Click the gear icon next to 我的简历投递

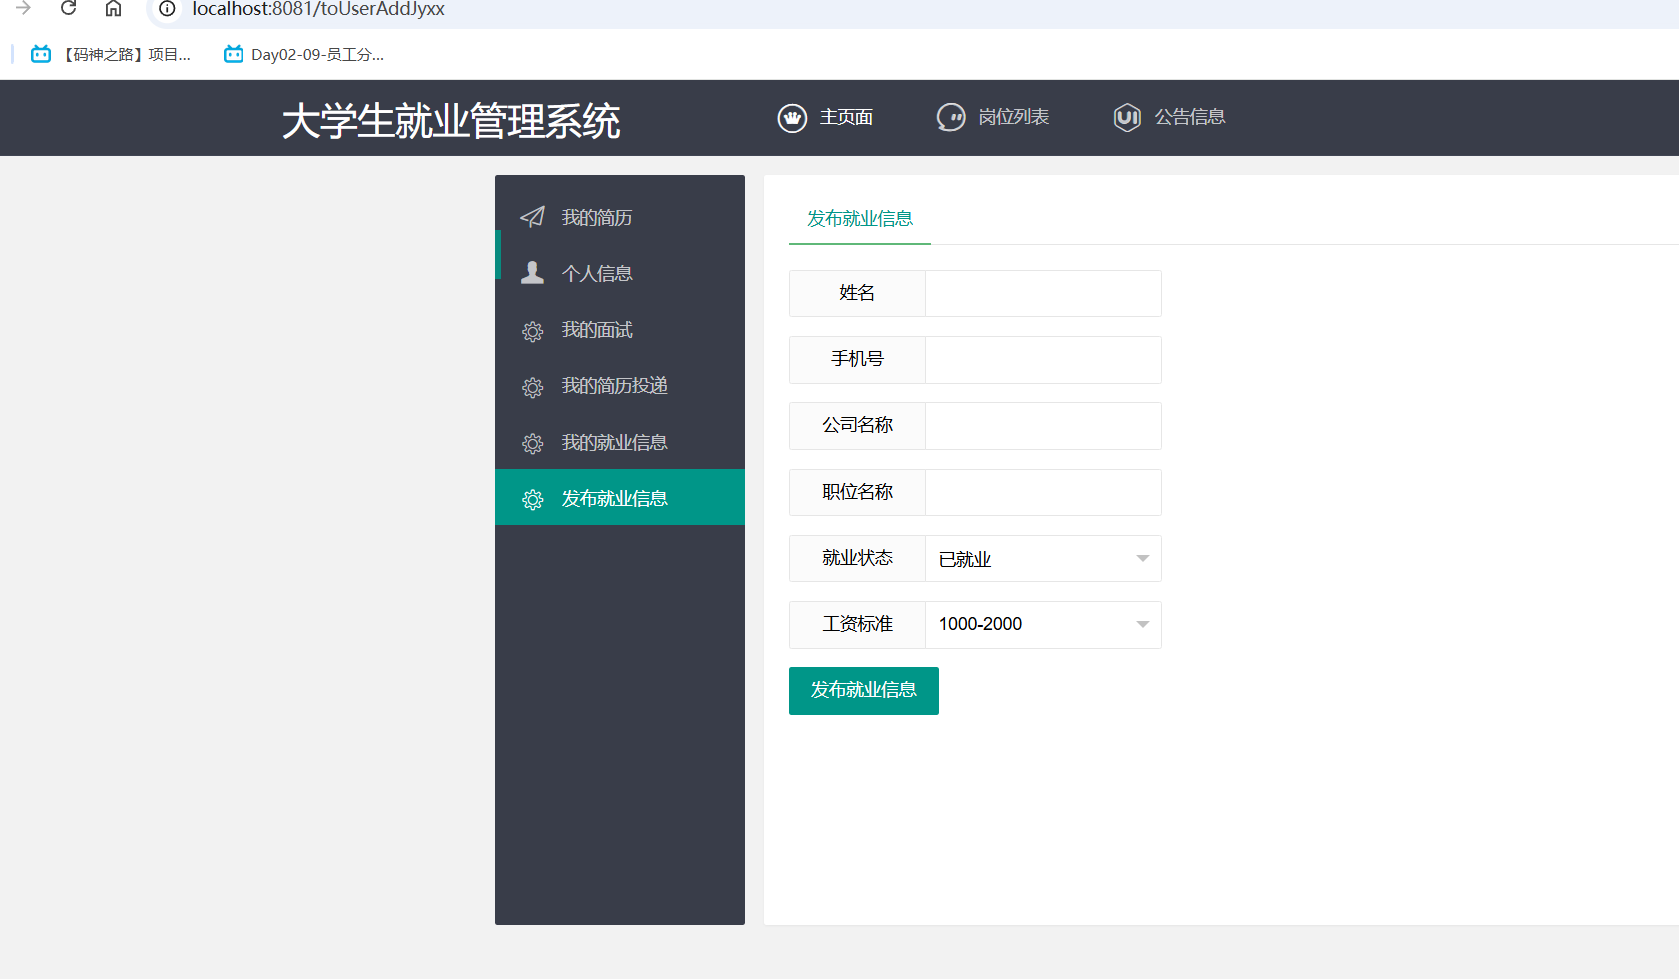[532, 387]
